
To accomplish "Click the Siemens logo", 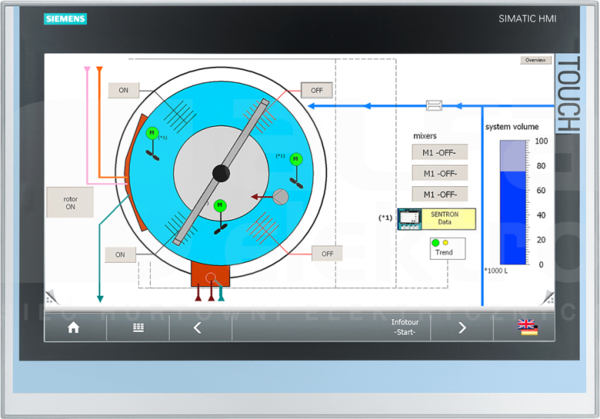I will pyautogui.click(x=65, y=19).
